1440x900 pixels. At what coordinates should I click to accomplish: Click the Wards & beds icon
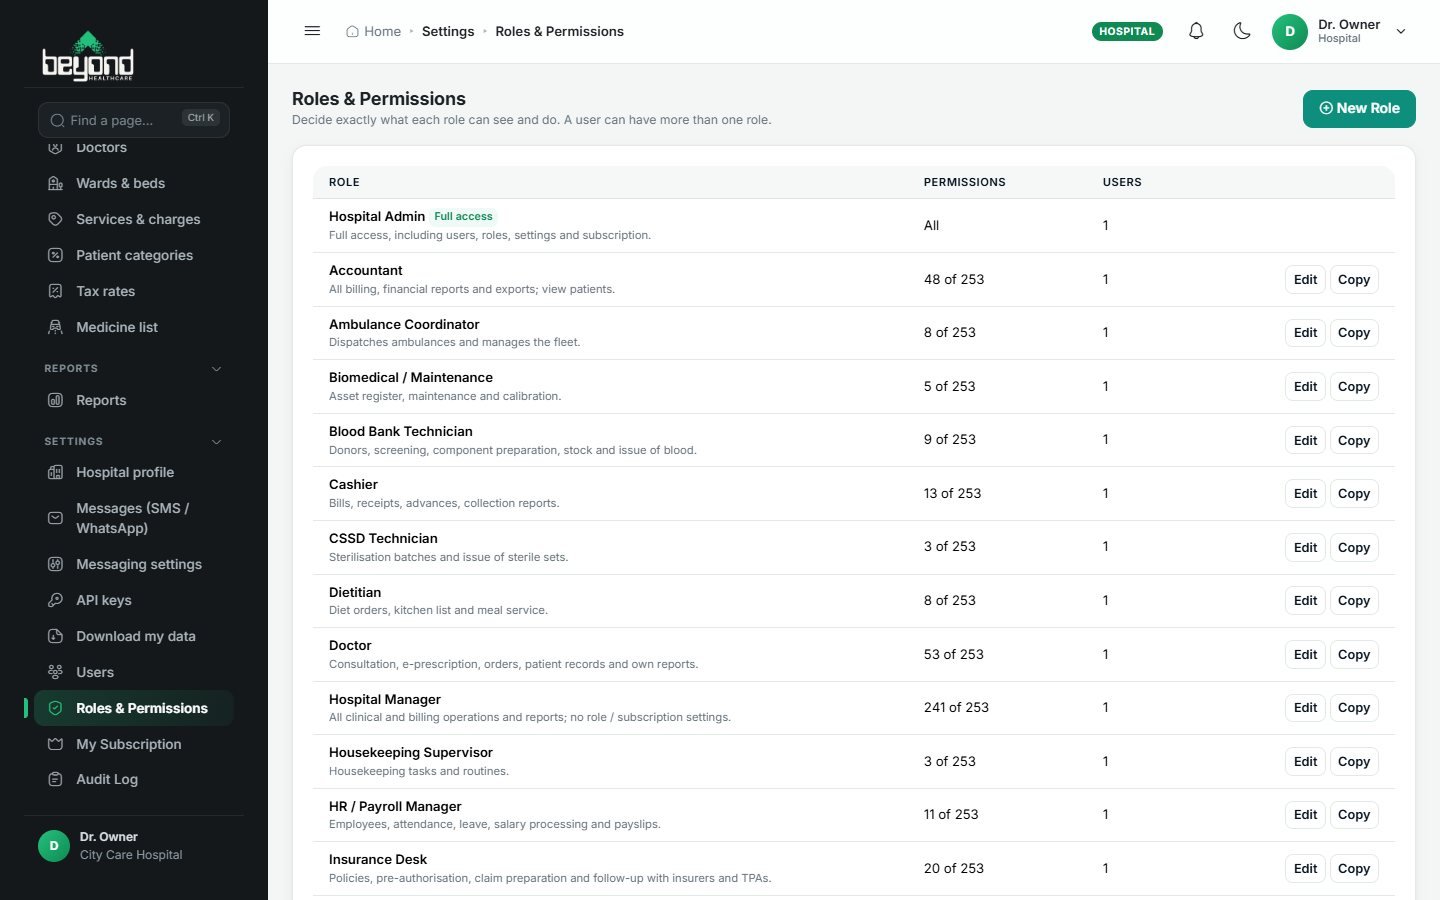(x=56, y=183)
